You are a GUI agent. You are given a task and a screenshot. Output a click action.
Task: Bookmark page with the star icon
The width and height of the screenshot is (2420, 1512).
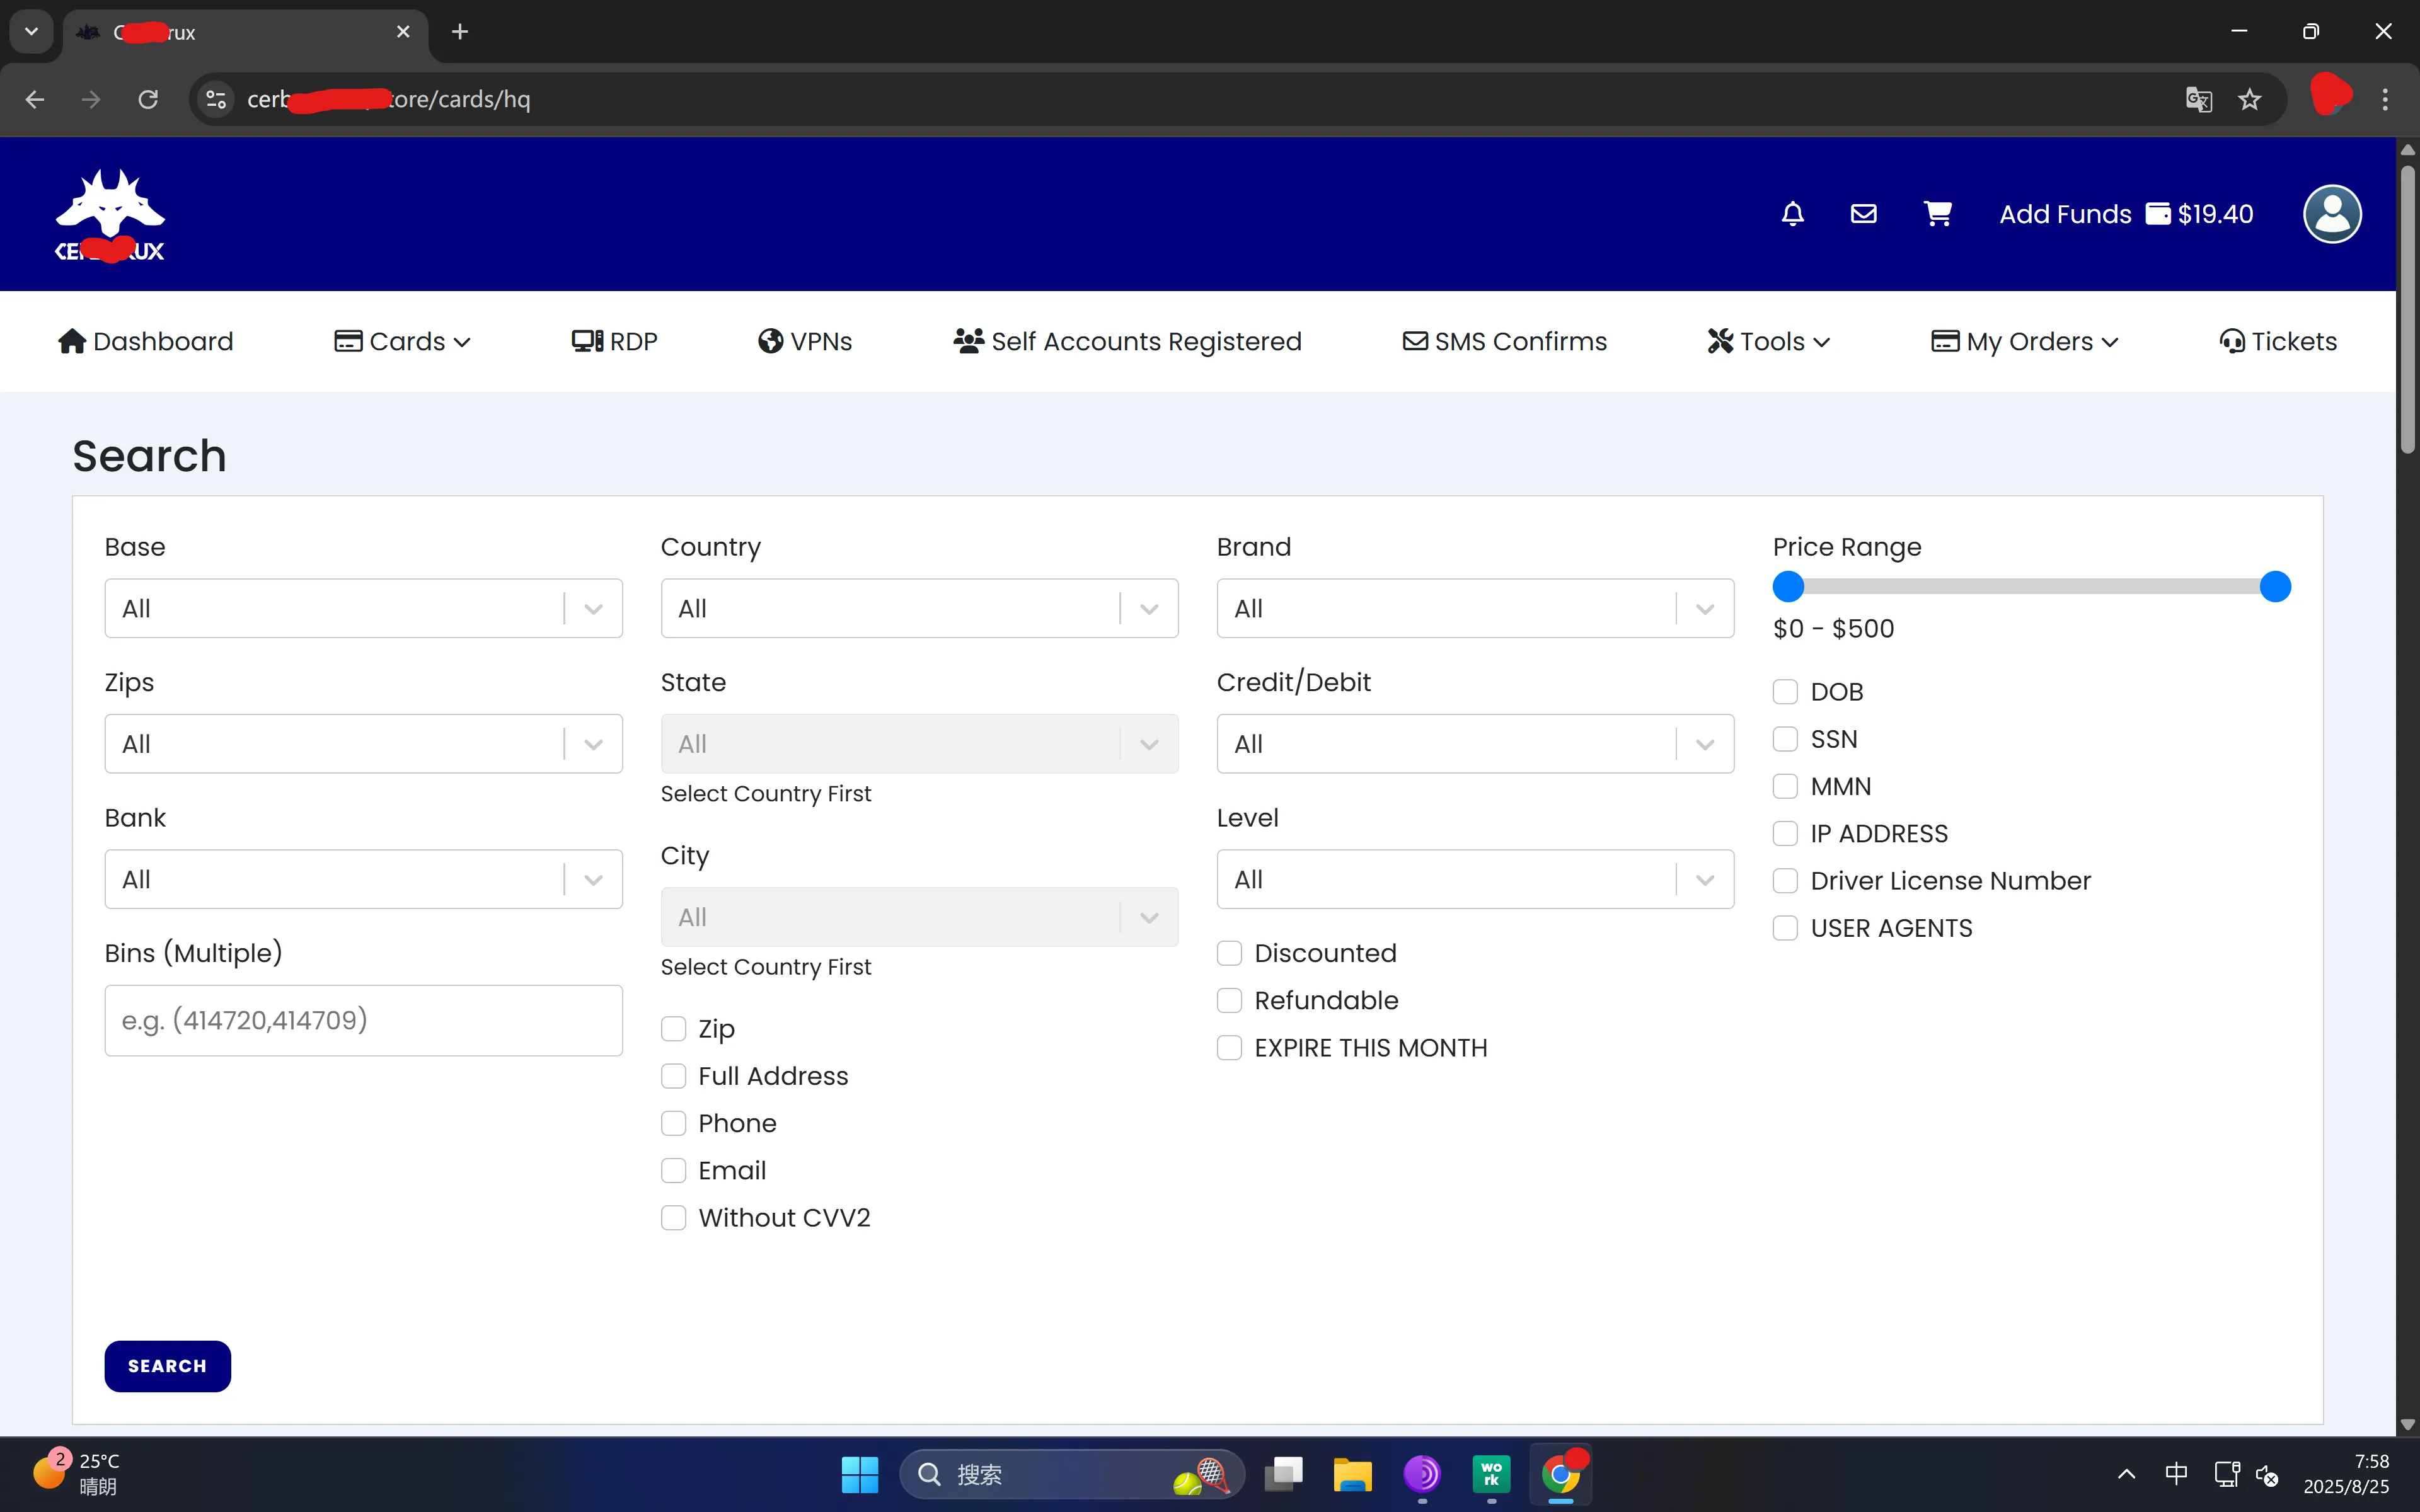tap(2250, 99)
